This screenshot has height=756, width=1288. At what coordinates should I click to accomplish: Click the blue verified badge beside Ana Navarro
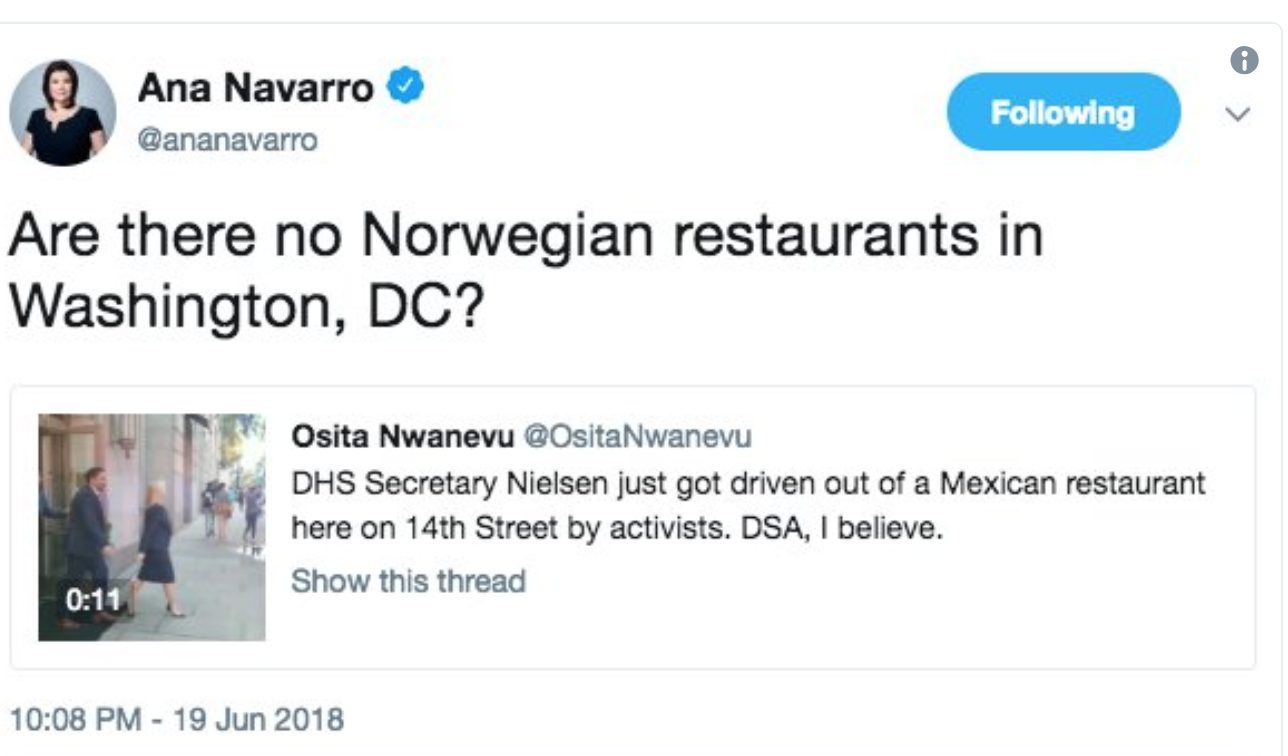point(405,88)
